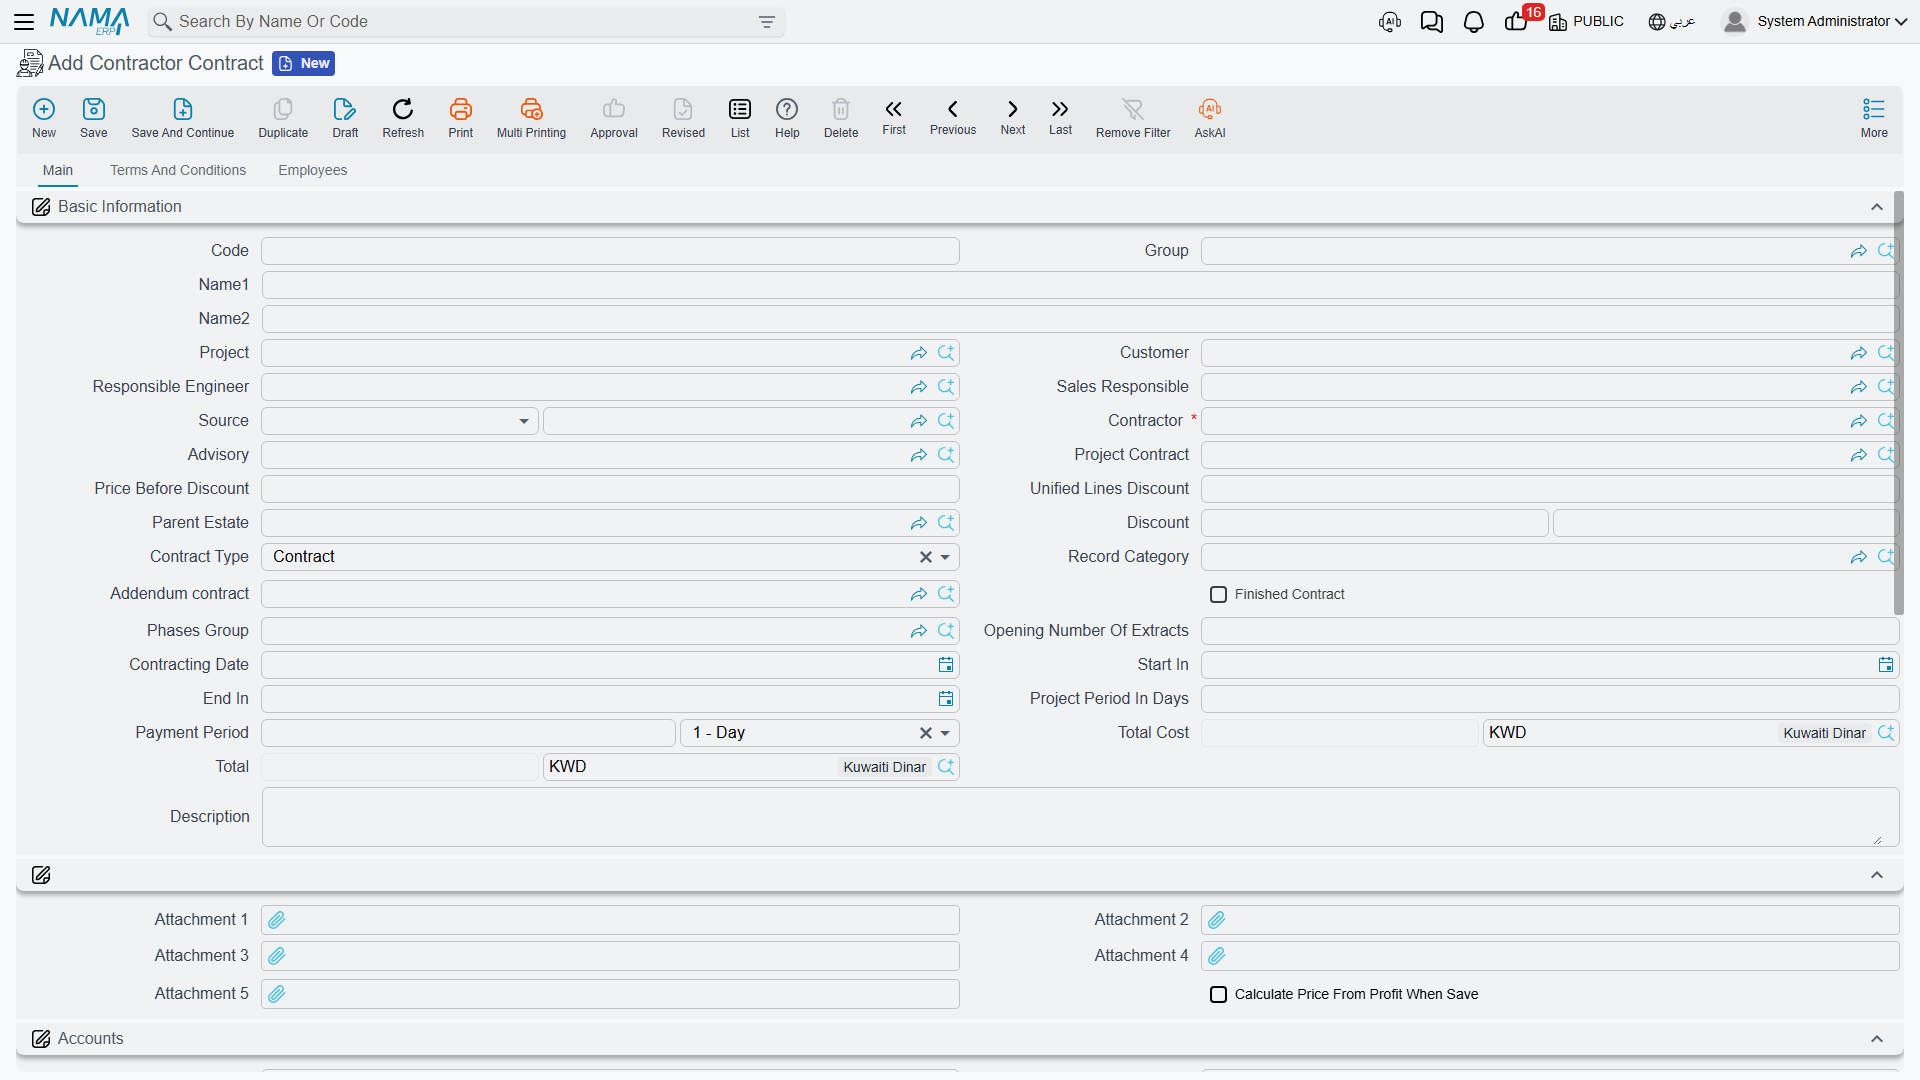Screen dimensions: 1920x1080
Task: Attach a file to Attachment 4
Action: [1217, 956]
